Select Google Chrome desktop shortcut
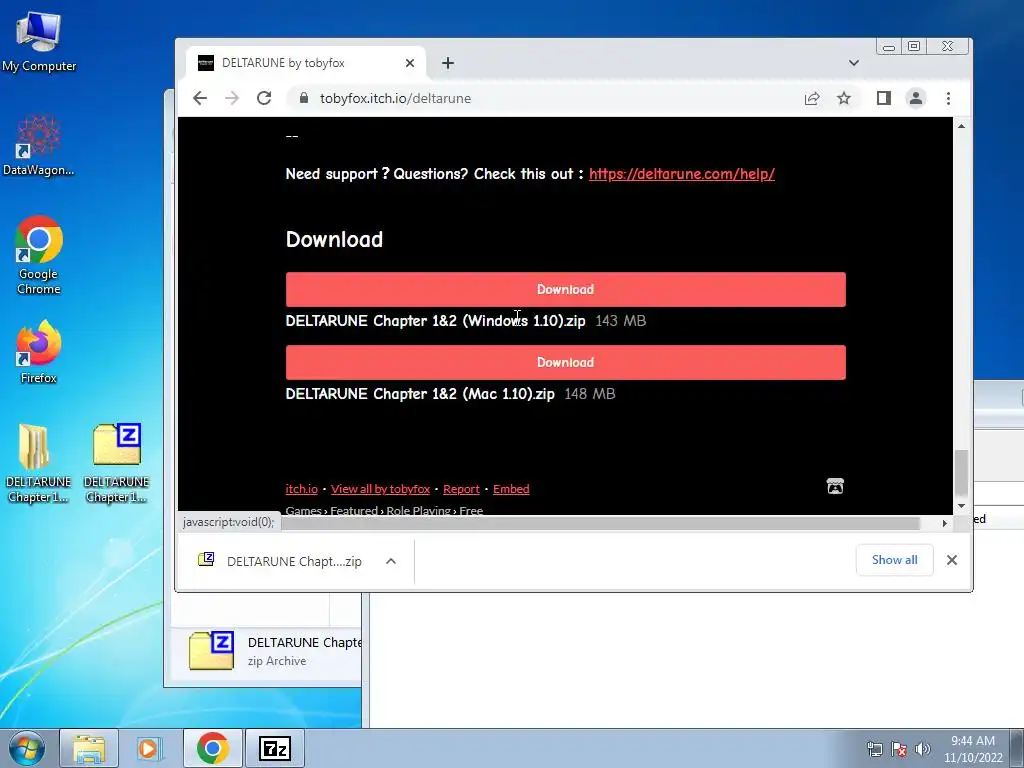Image resolution: width=1024 pixels, height=768 pixels. coord(39,255)
